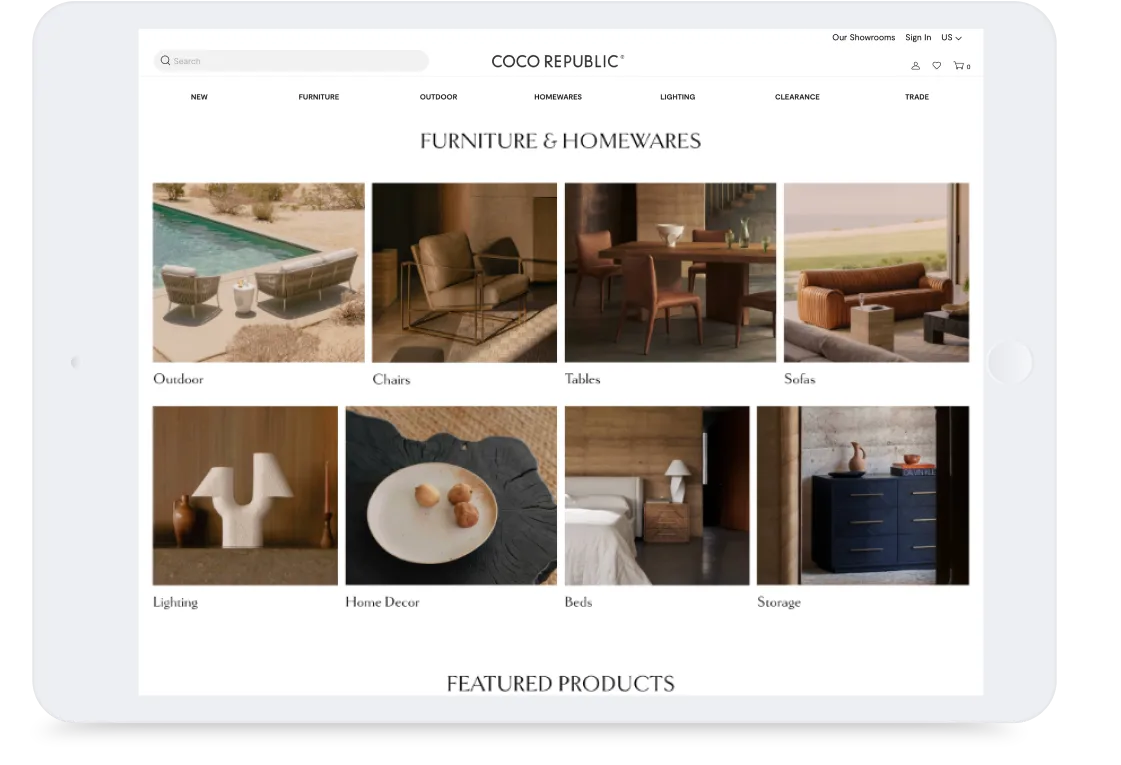Open the Chairs category thumbnail
1121x765 pixels.
click(x=463, y=271)
